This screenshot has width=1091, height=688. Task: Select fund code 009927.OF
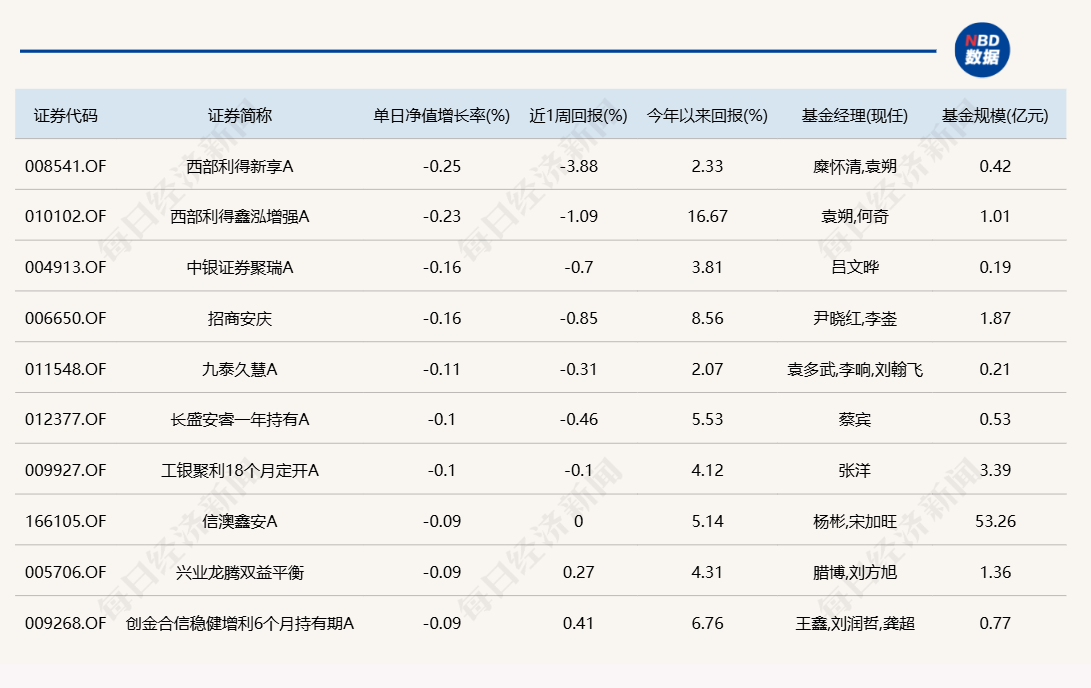coord(65,470)
